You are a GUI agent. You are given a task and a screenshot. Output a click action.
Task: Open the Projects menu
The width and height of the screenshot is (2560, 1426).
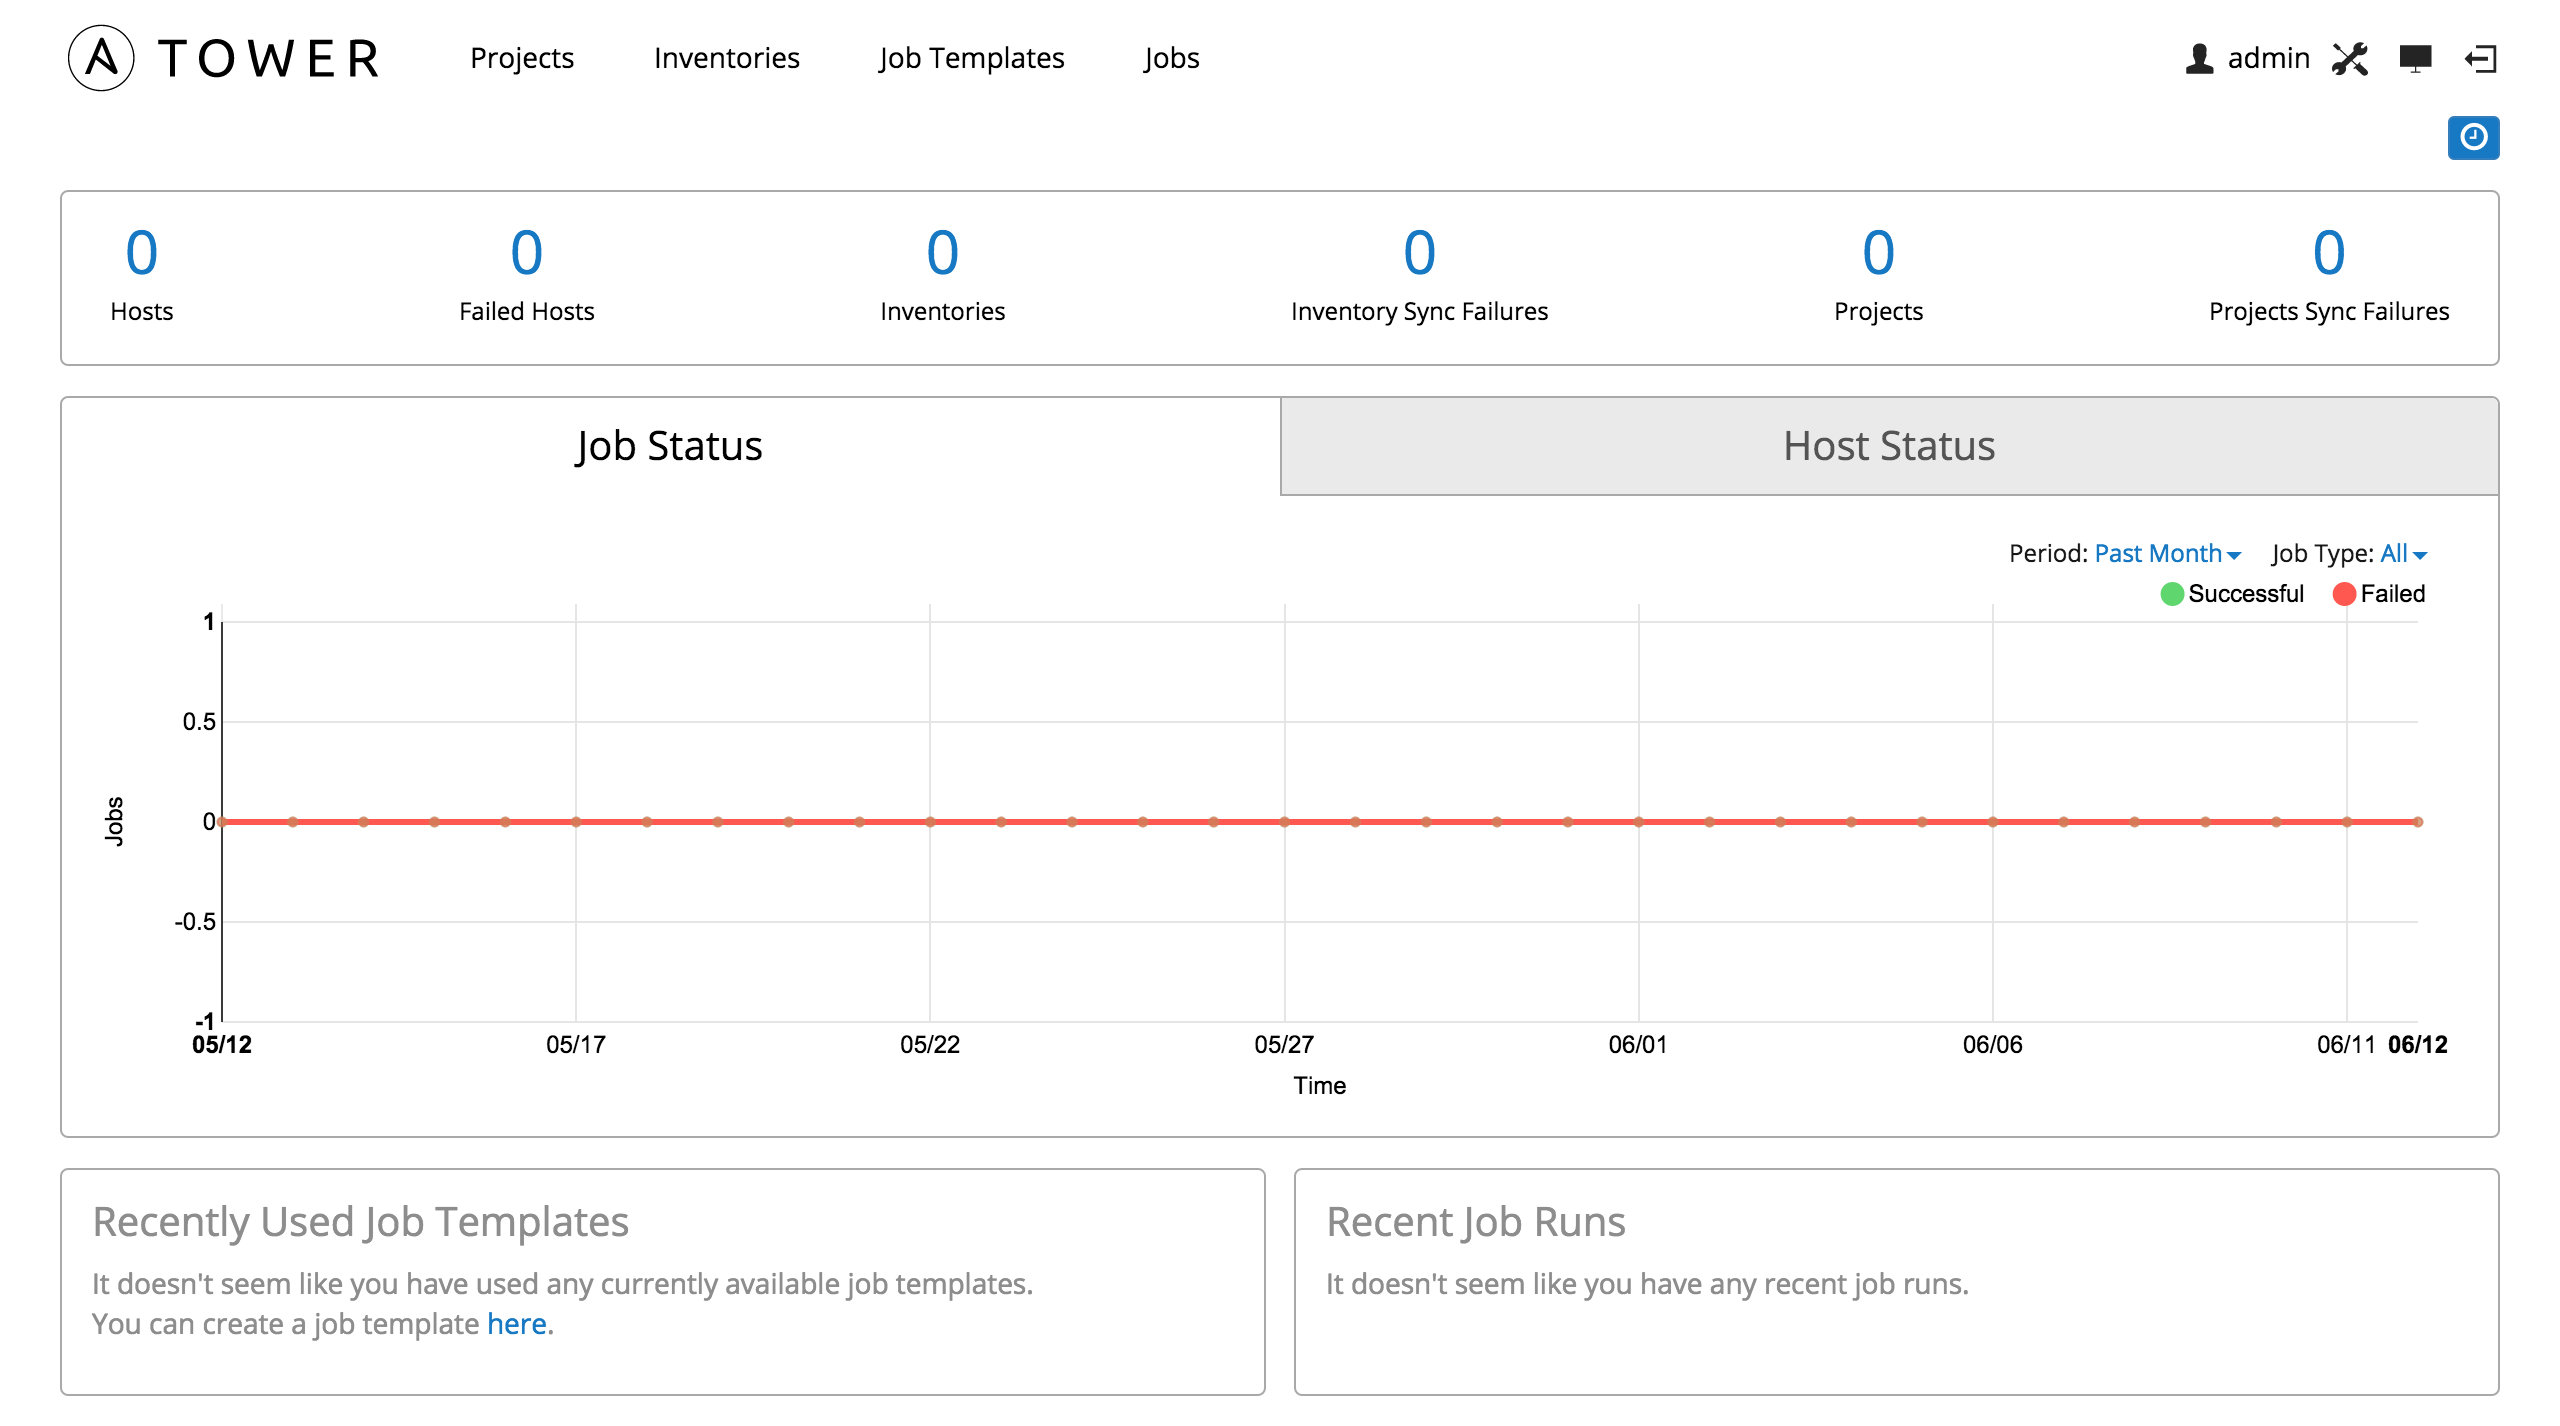coord(522,58)
